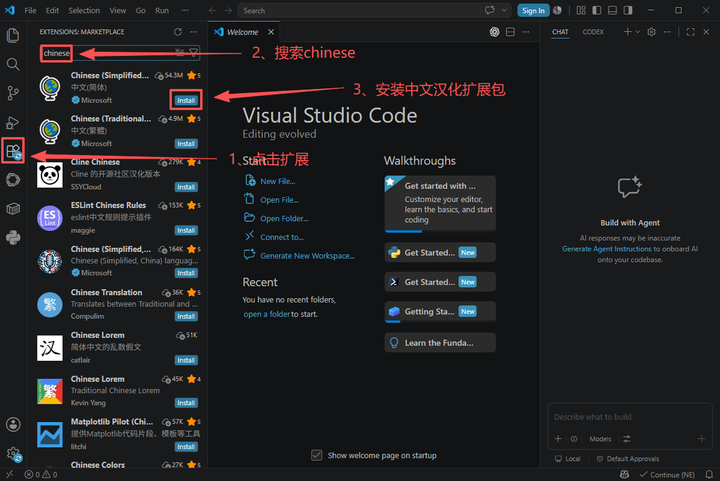The image size is (720, 481).
Task: Switch to the CODEX tab
Action: [593, 32]
